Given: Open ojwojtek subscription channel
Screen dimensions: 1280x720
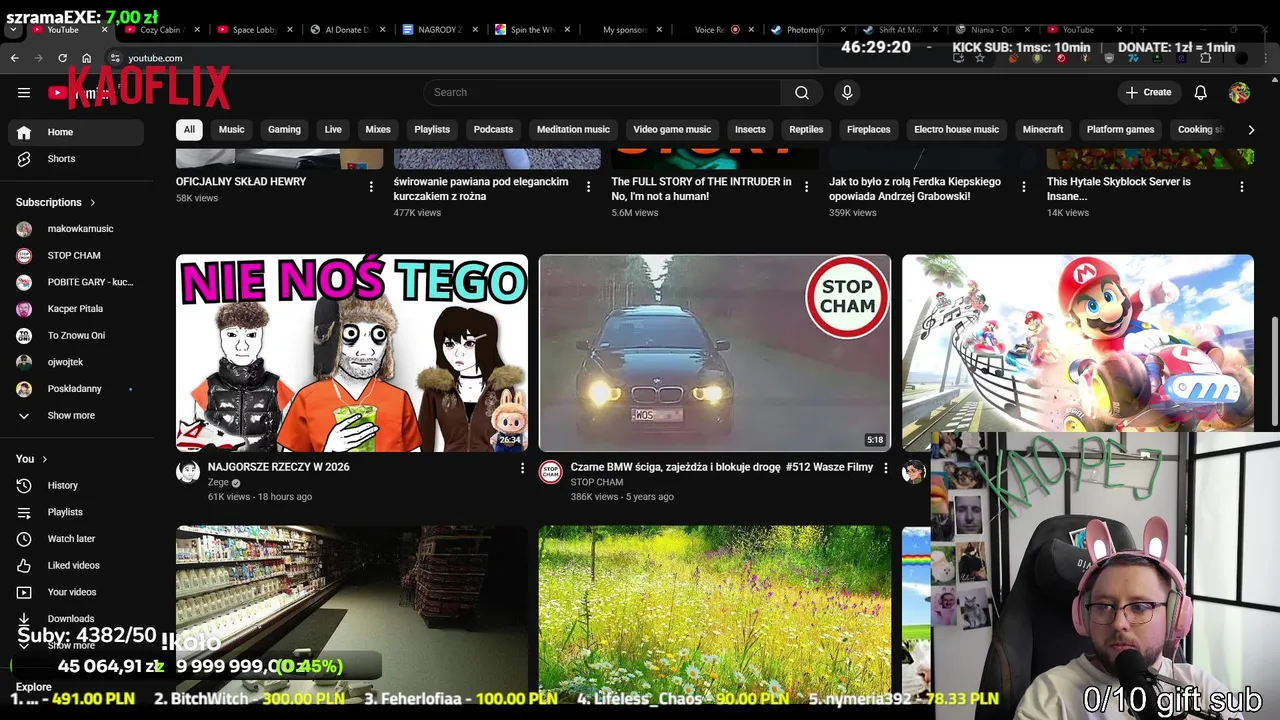Looking at the screenshot, I should [76, 362].
